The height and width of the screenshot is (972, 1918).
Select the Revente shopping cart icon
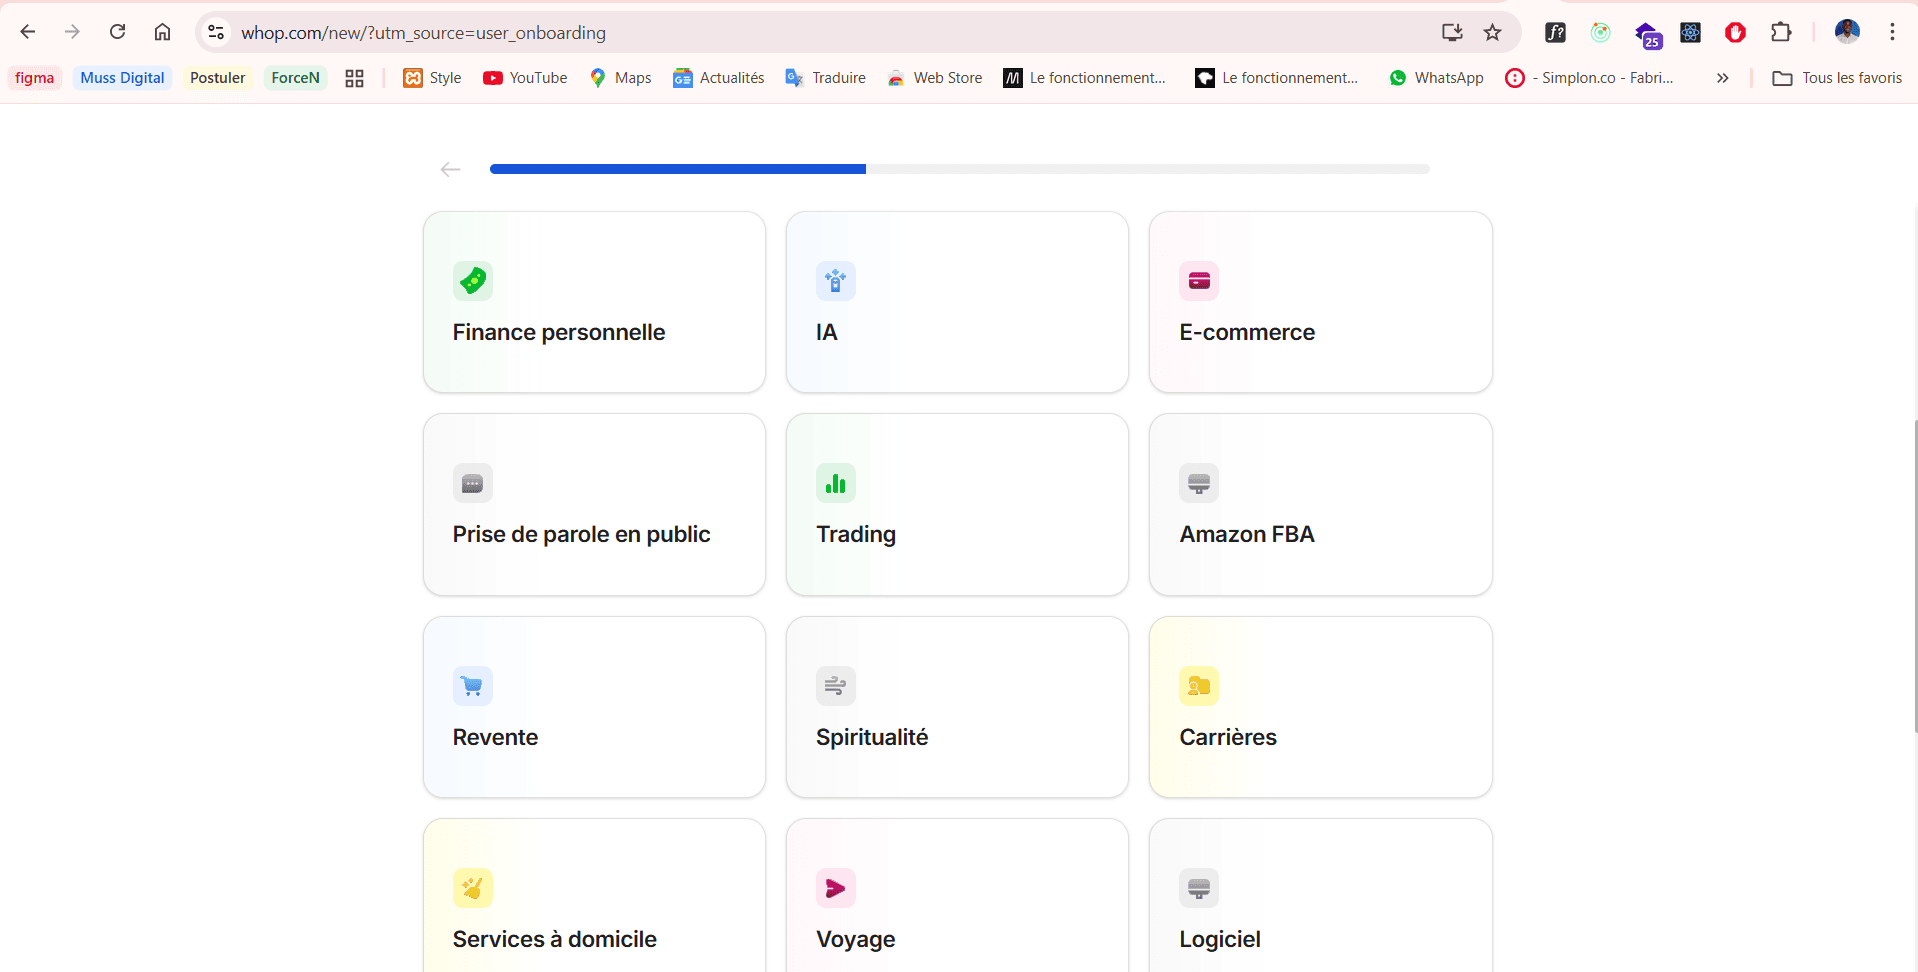coord(472,685)
